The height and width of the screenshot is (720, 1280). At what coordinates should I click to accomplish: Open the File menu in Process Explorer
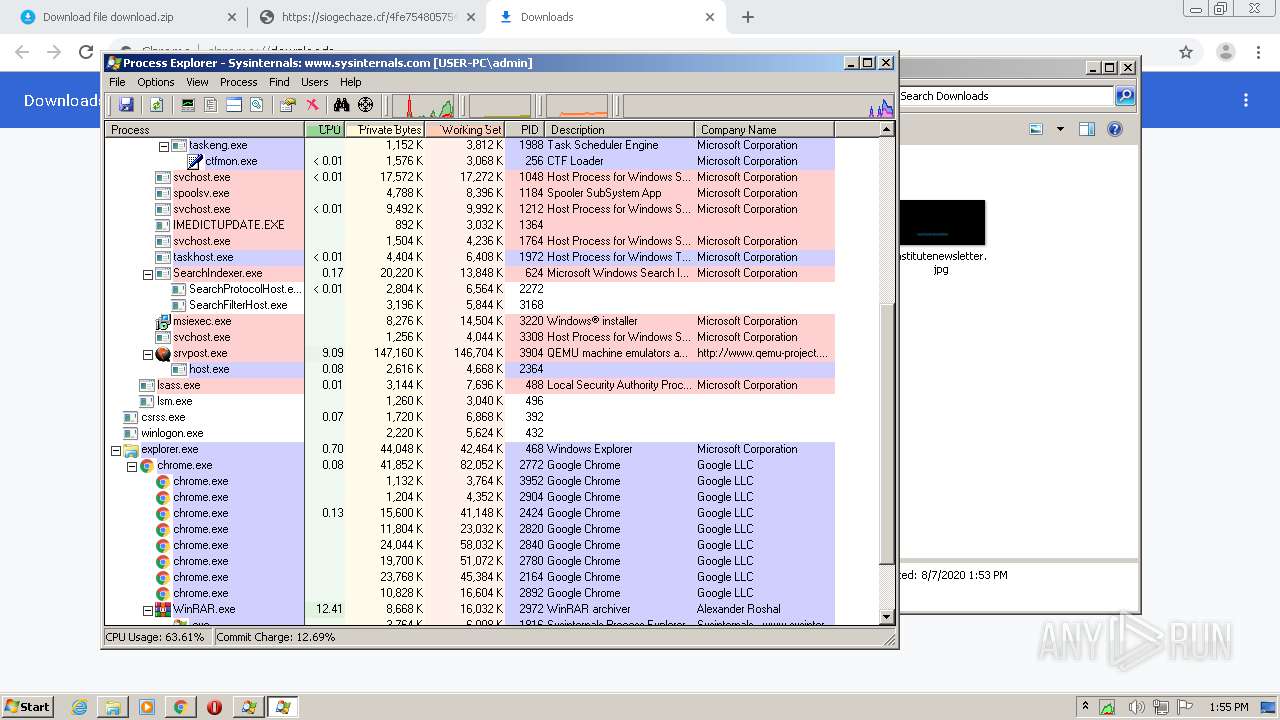click(x=117, y=82)
